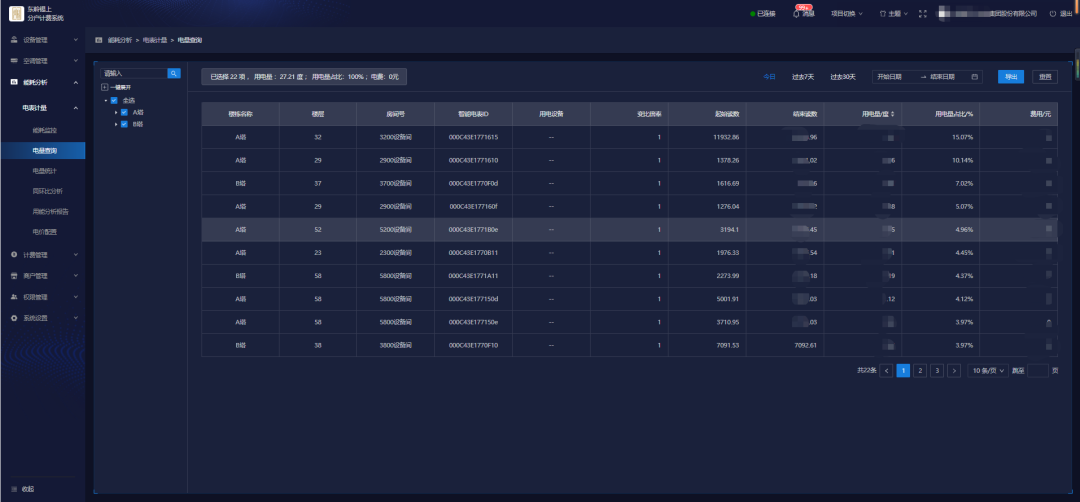Click the 商户管理 sidebar icon

14,276
